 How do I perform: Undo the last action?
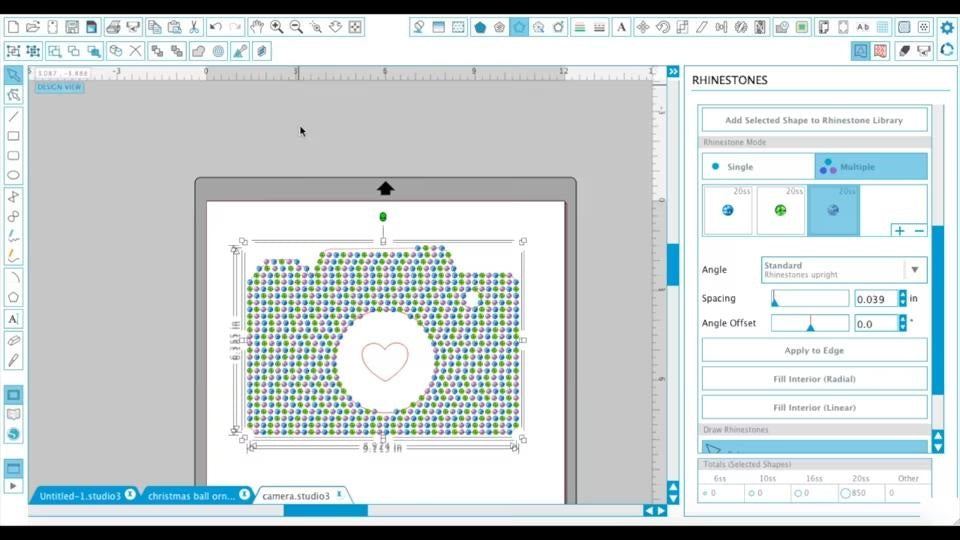(216, 27)
